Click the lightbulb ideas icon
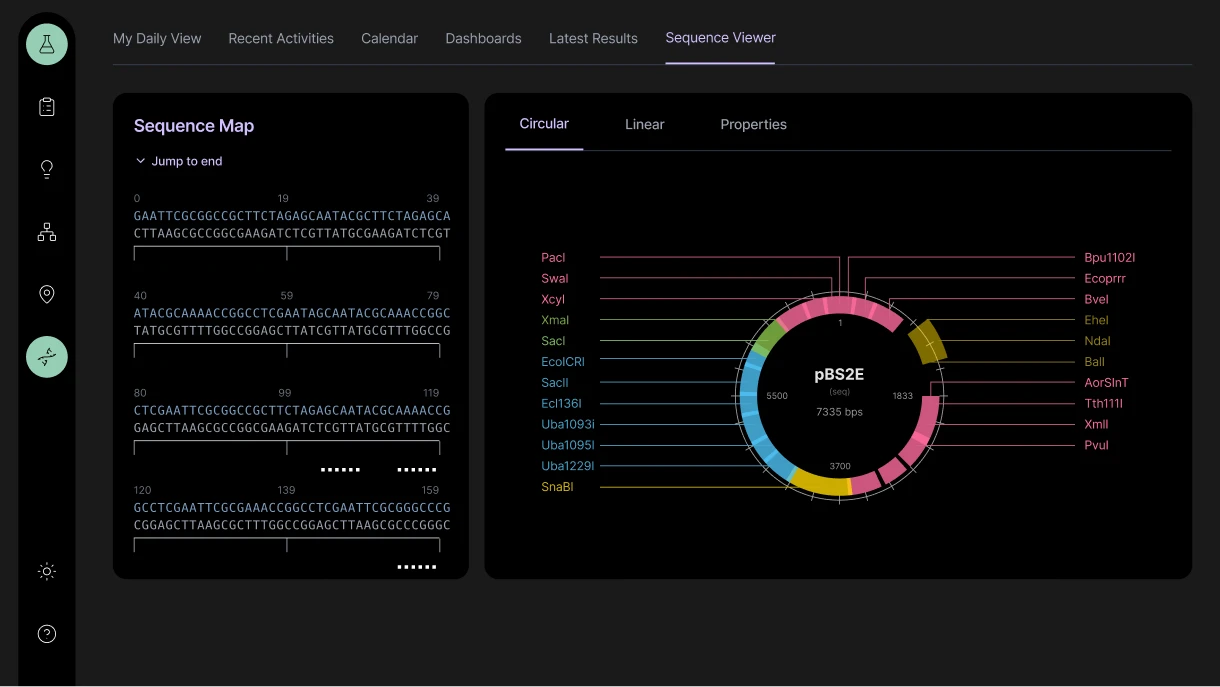This screenshot has width=1220, height=687. click(46, 169)
